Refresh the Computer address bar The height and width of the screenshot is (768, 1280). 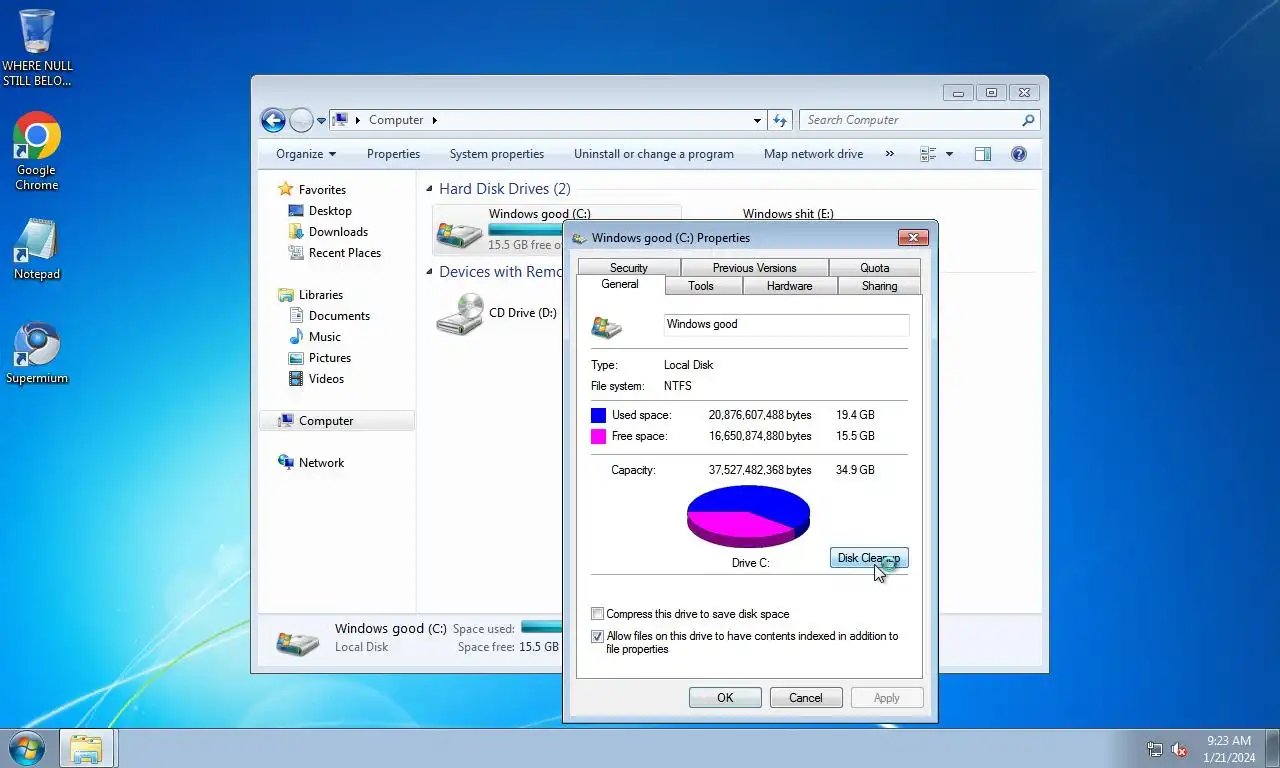(x=780, y=120)
